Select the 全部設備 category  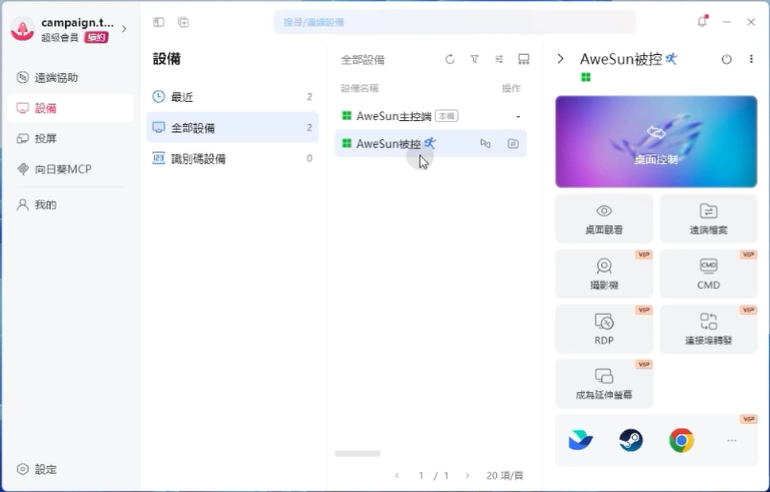(x=232, y=128)
